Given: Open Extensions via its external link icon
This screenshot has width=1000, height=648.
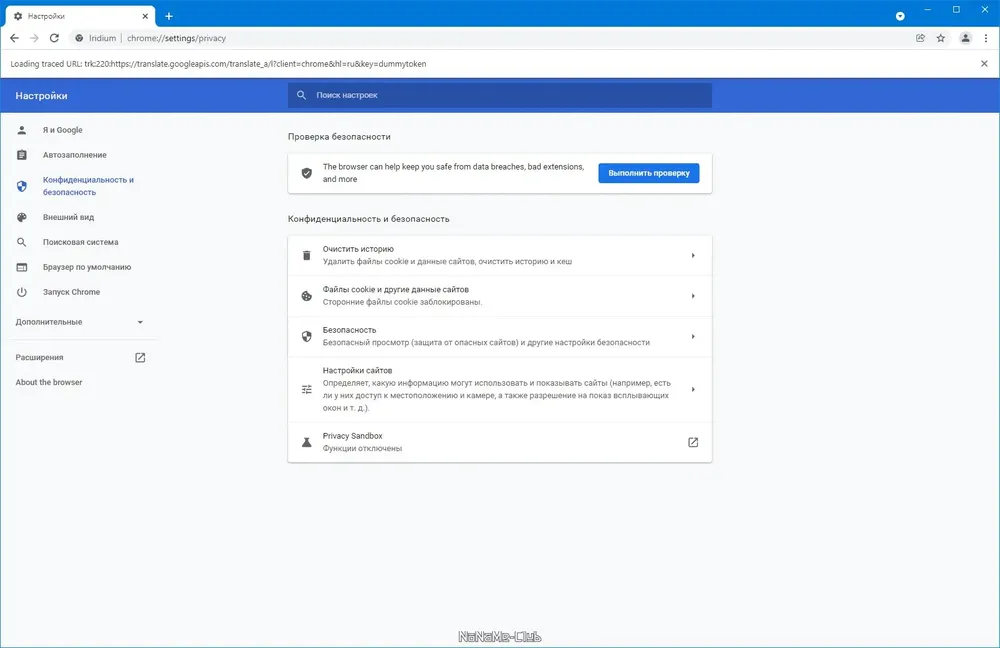Looking at the screenshot, I should (x=140, y=358).
